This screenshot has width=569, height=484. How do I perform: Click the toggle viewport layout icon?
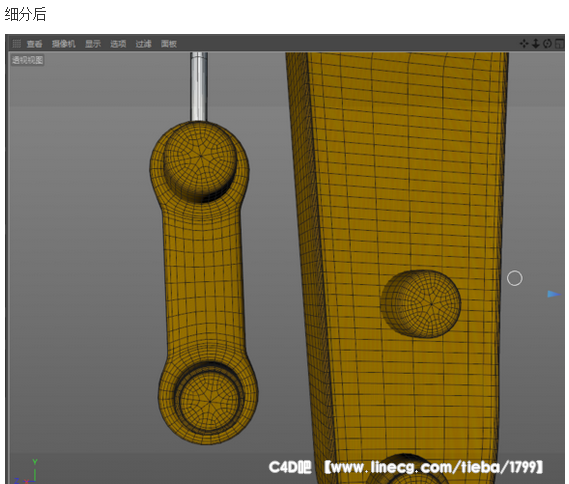tap(559, 44)
